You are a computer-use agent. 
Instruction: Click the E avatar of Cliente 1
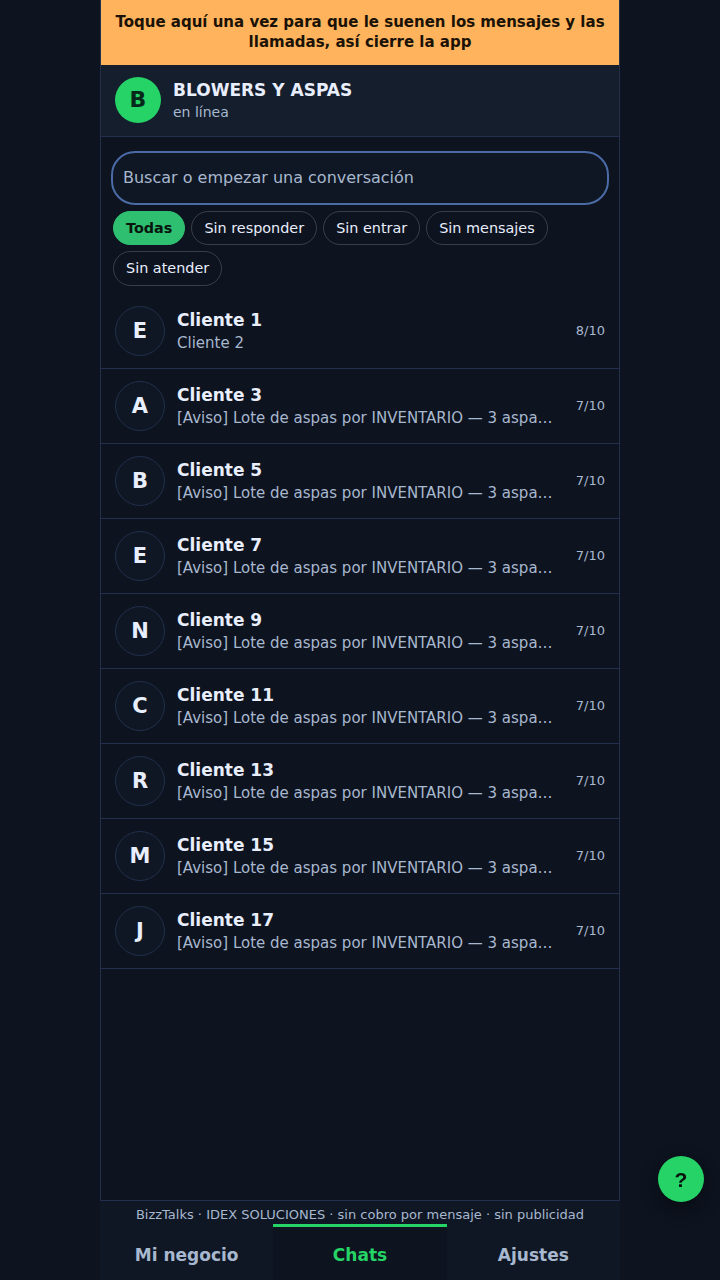pos(140,331)
